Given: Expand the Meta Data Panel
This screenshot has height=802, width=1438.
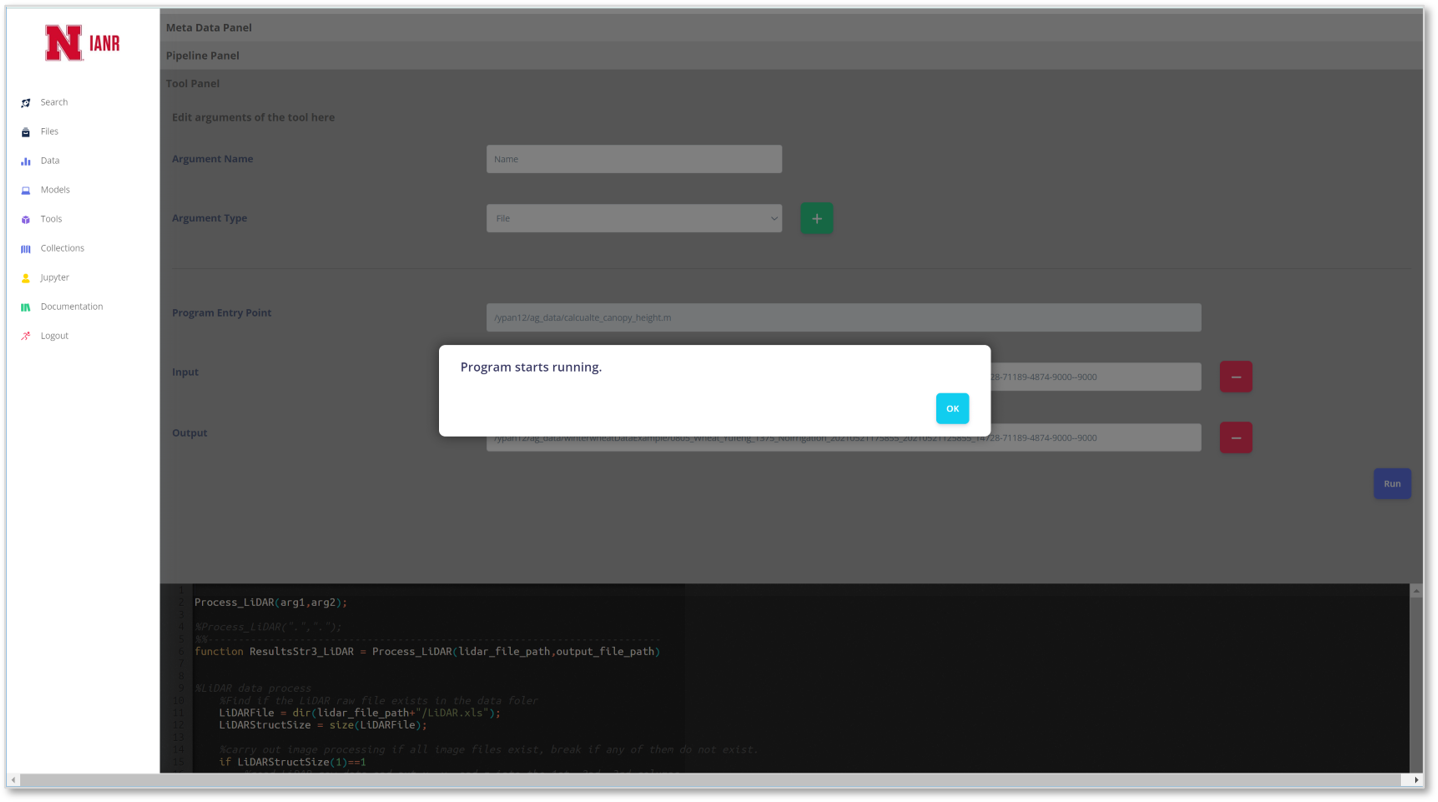Looking at the screenshot, I should (791, 27).
